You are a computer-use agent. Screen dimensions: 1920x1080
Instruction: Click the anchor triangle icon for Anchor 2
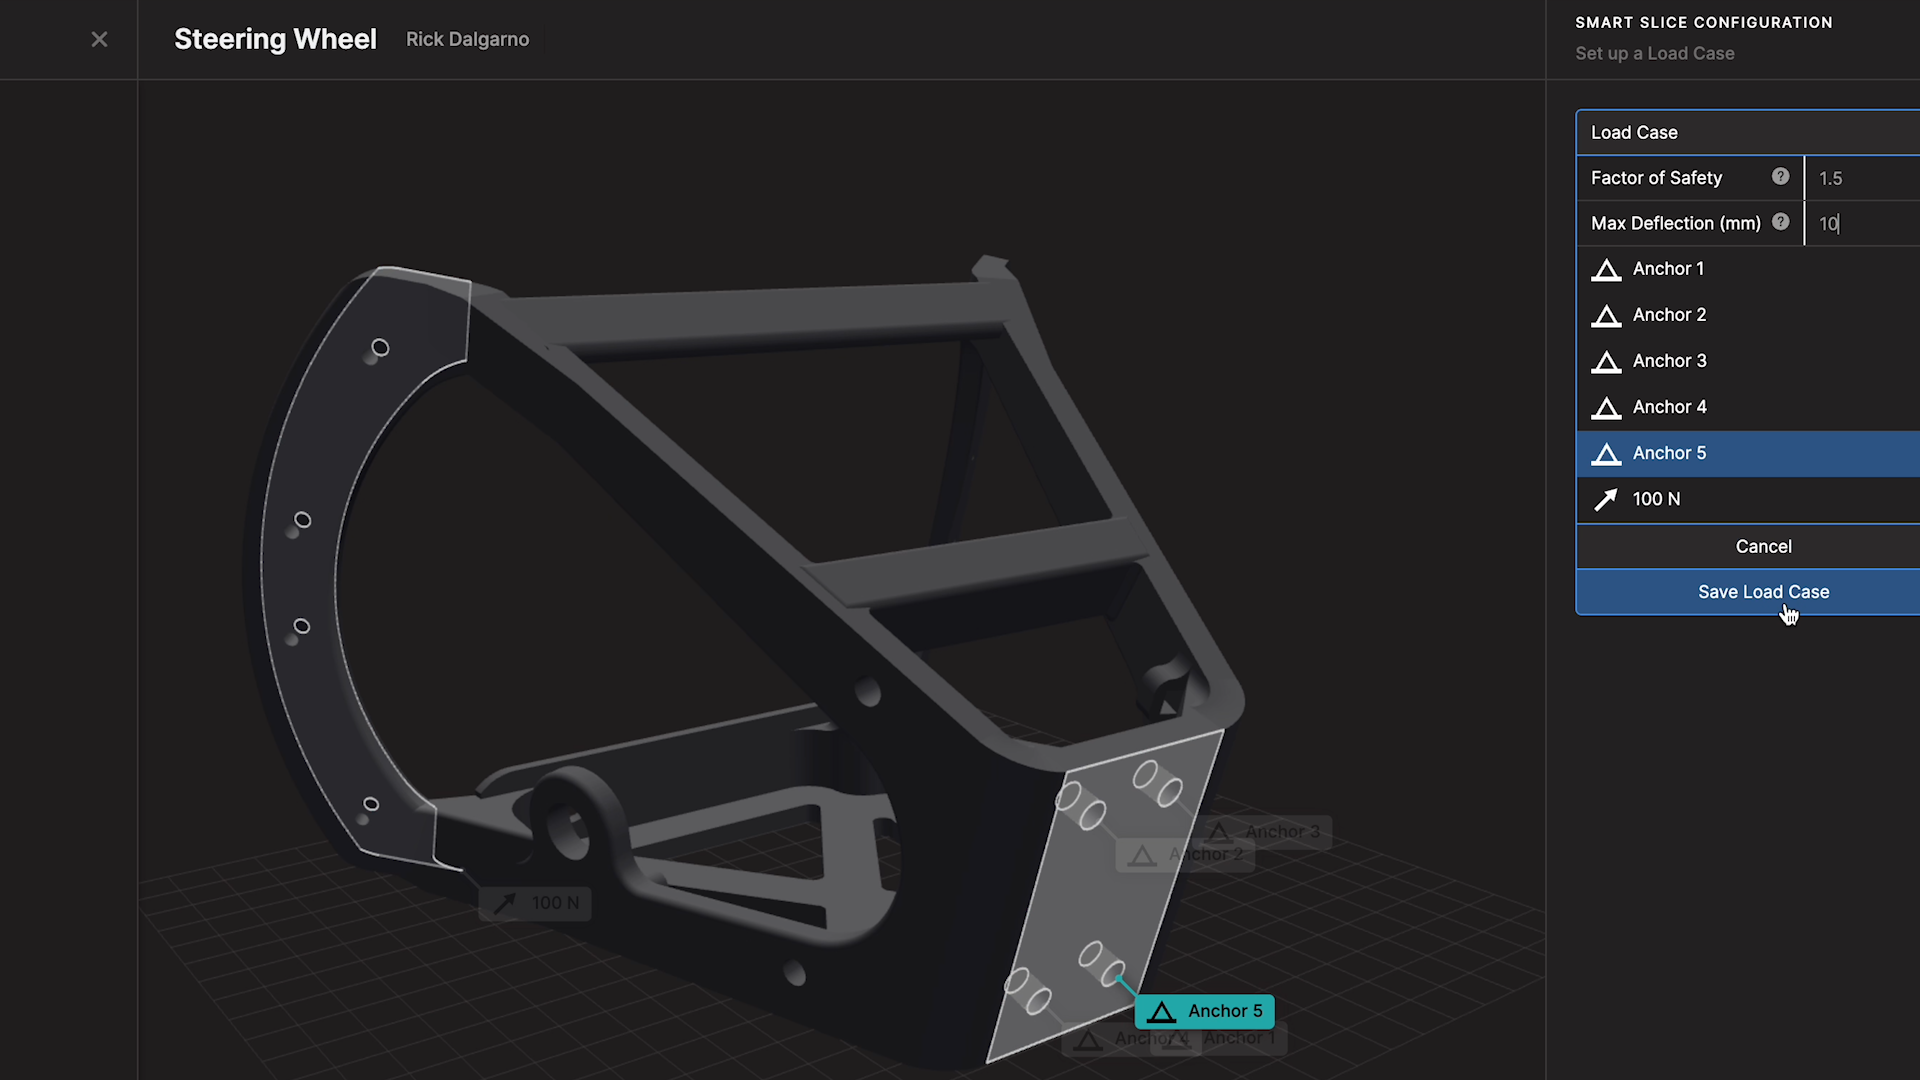(1607, 315)
